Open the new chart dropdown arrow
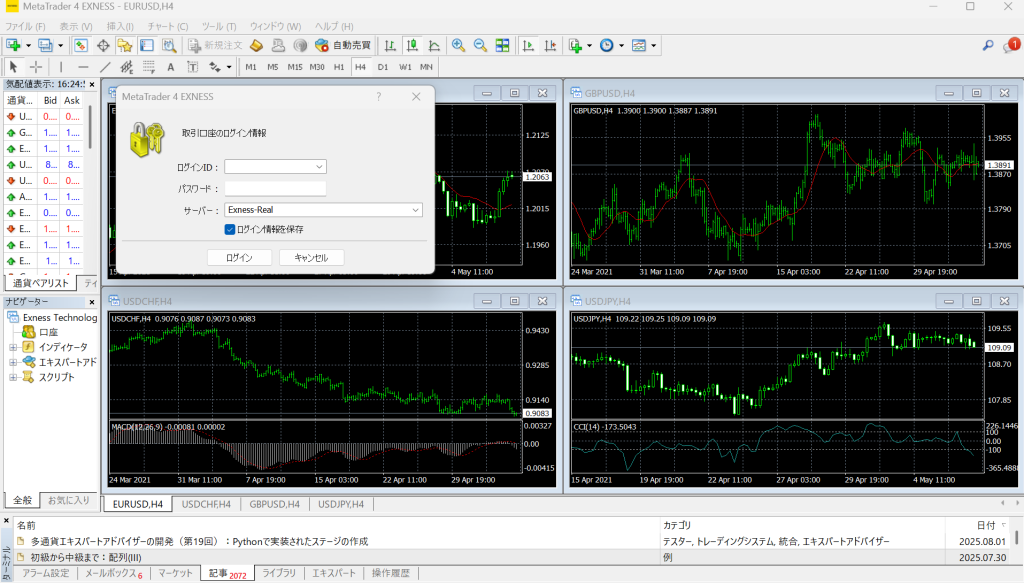Screen dimensions: 1024x583 pos(28,46)
